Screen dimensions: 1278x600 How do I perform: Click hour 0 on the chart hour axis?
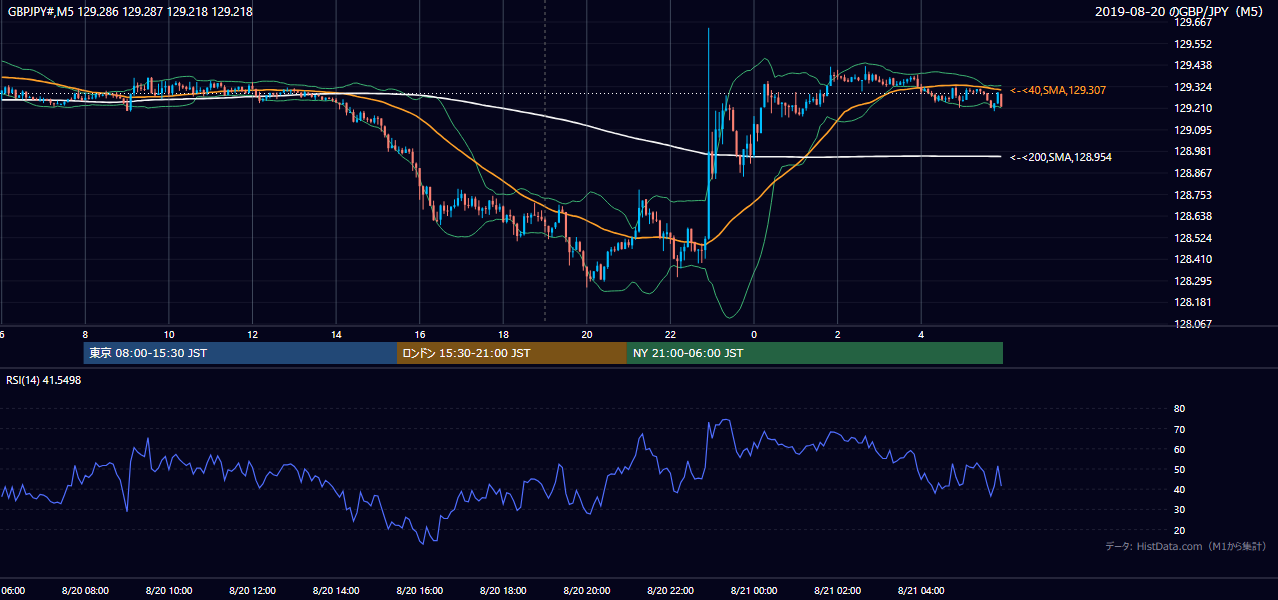[754, 335]
